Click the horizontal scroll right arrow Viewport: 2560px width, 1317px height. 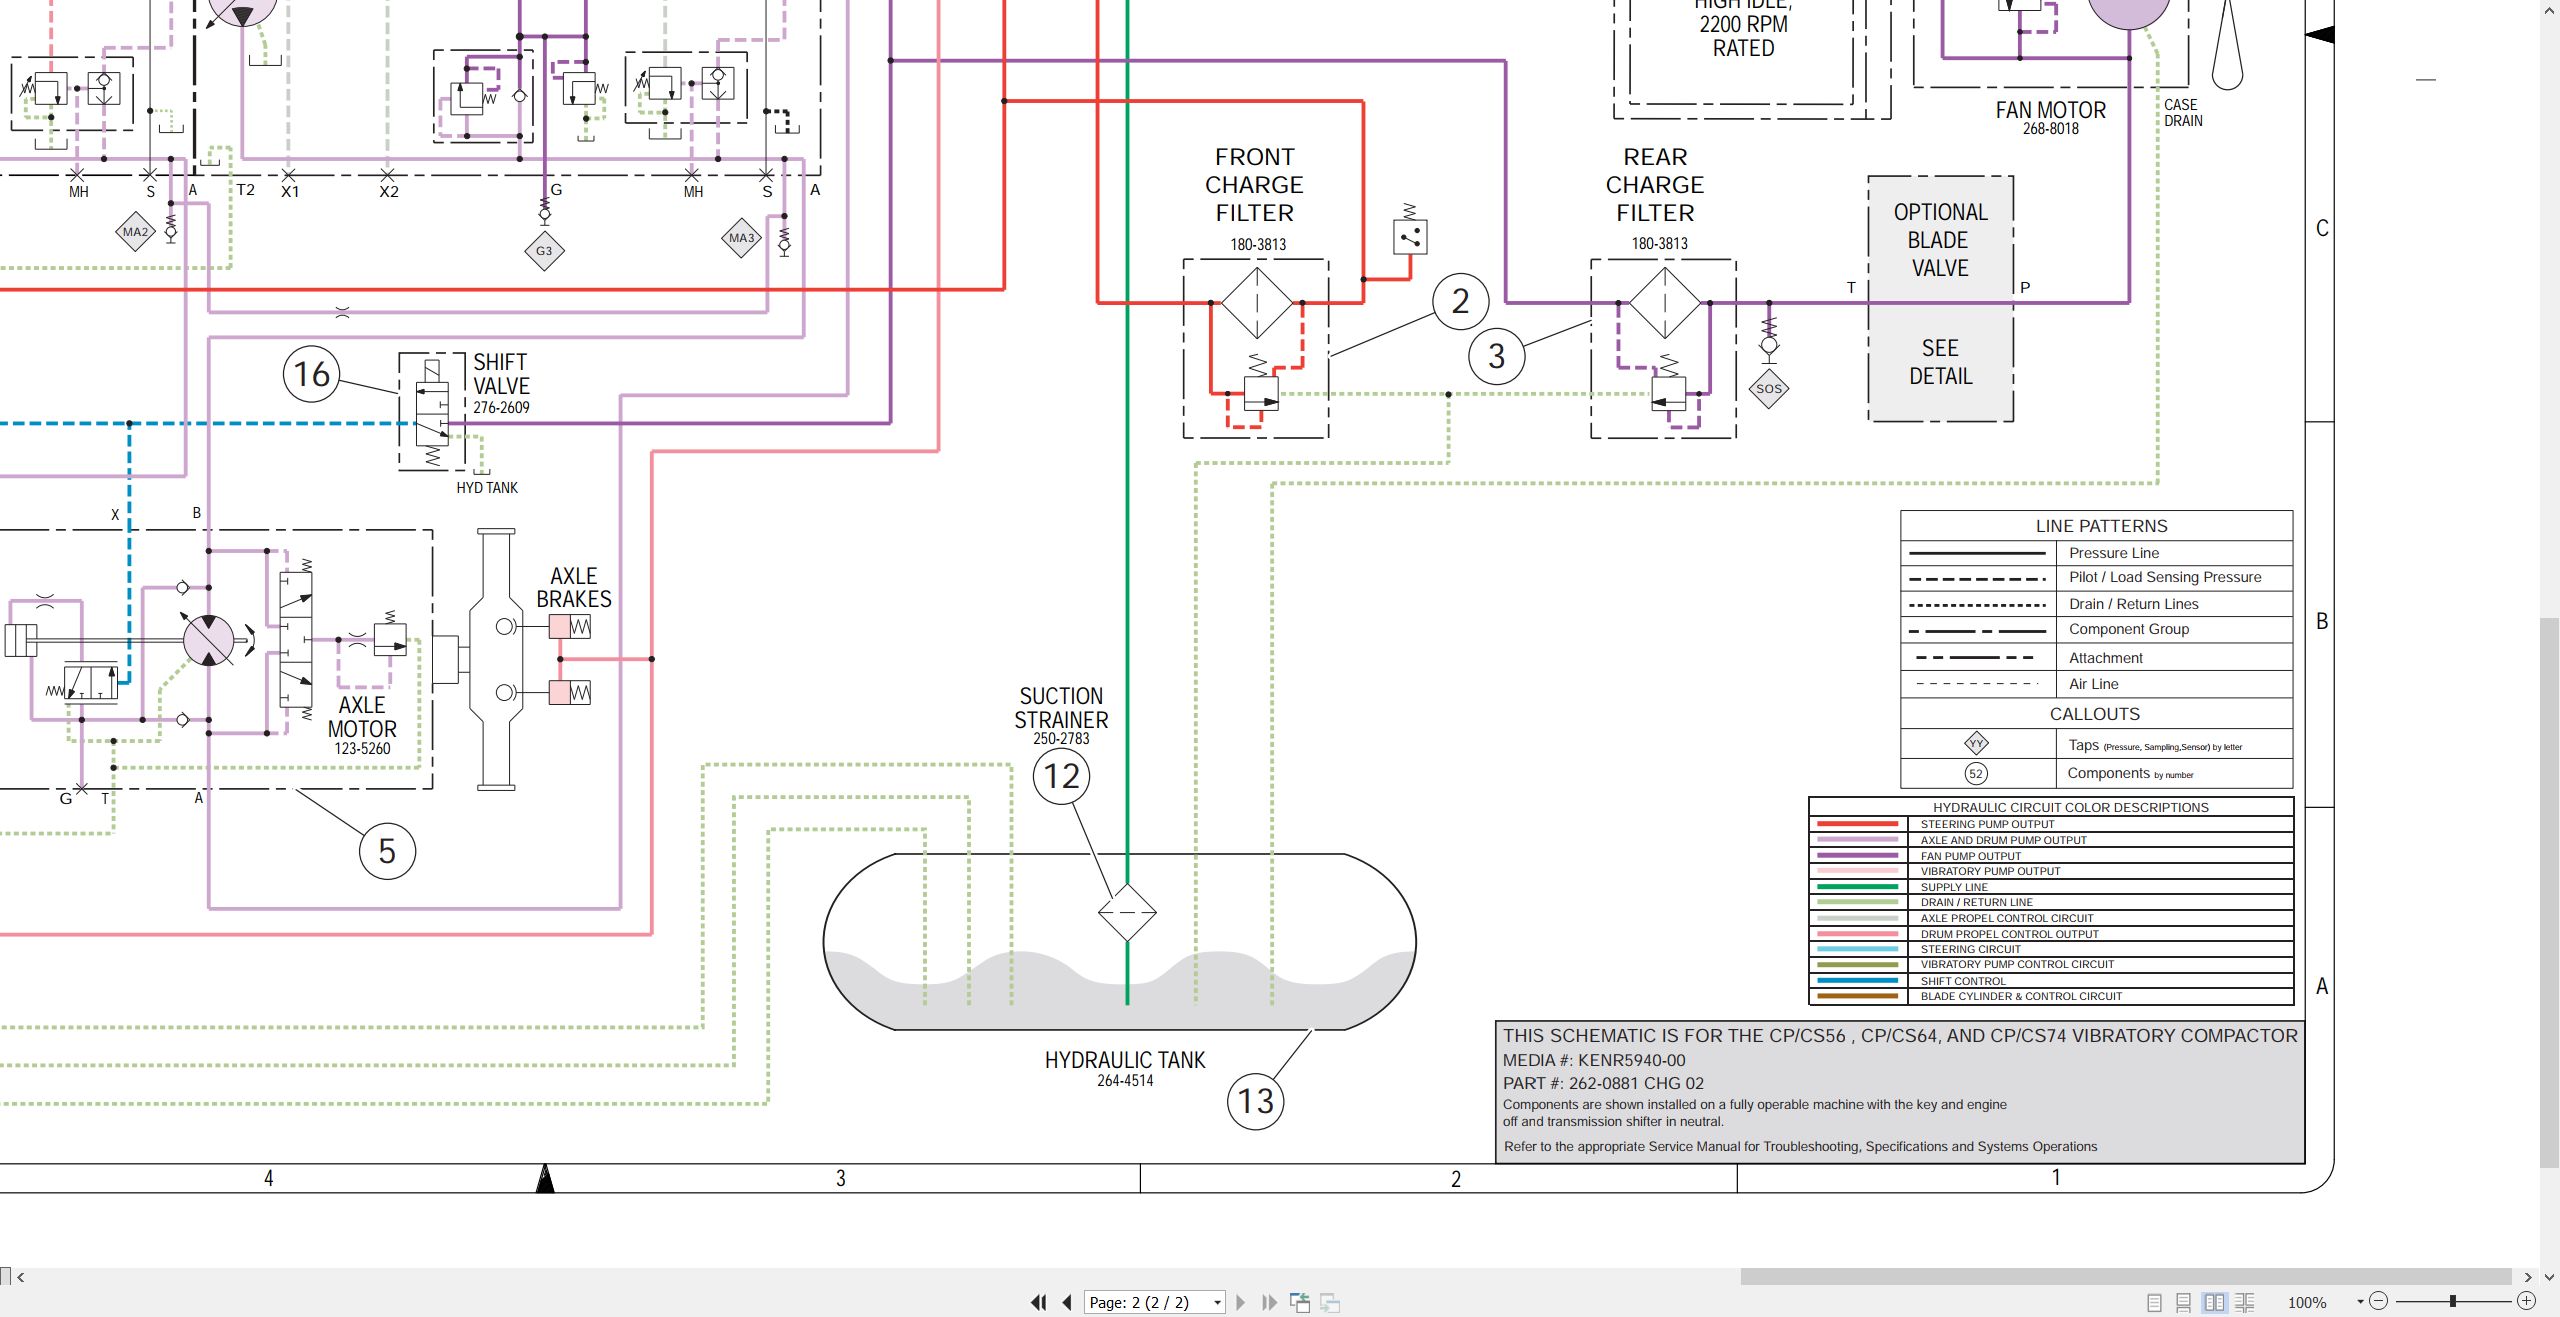(x=2528, y=1277)
